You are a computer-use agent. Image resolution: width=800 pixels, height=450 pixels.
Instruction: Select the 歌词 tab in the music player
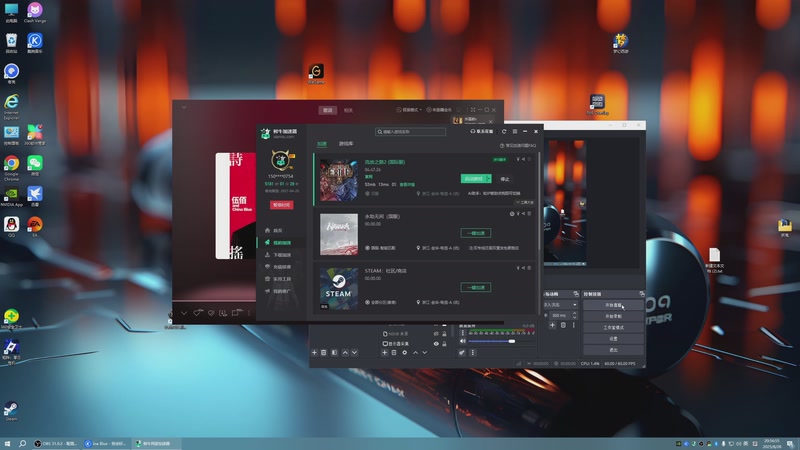(x=328, y=110)
